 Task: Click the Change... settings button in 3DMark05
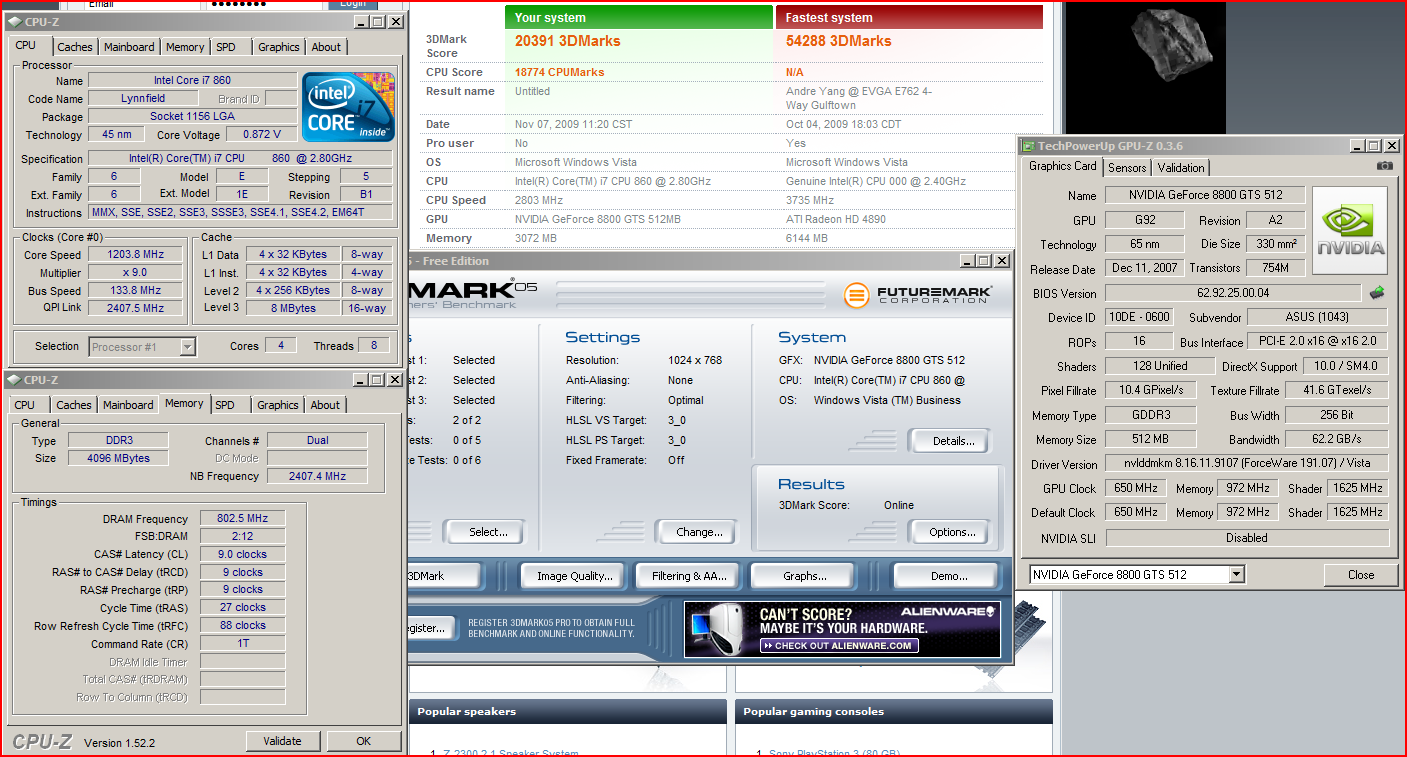(x=696, y=532)
